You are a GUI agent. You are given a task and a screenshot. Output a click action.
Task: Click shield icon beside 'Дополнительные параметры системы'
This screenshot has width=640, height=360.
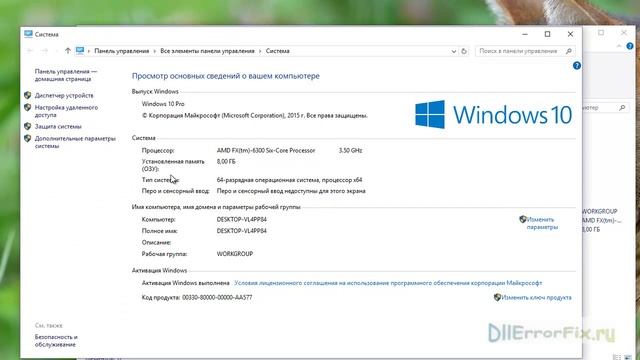click(27, 138)
